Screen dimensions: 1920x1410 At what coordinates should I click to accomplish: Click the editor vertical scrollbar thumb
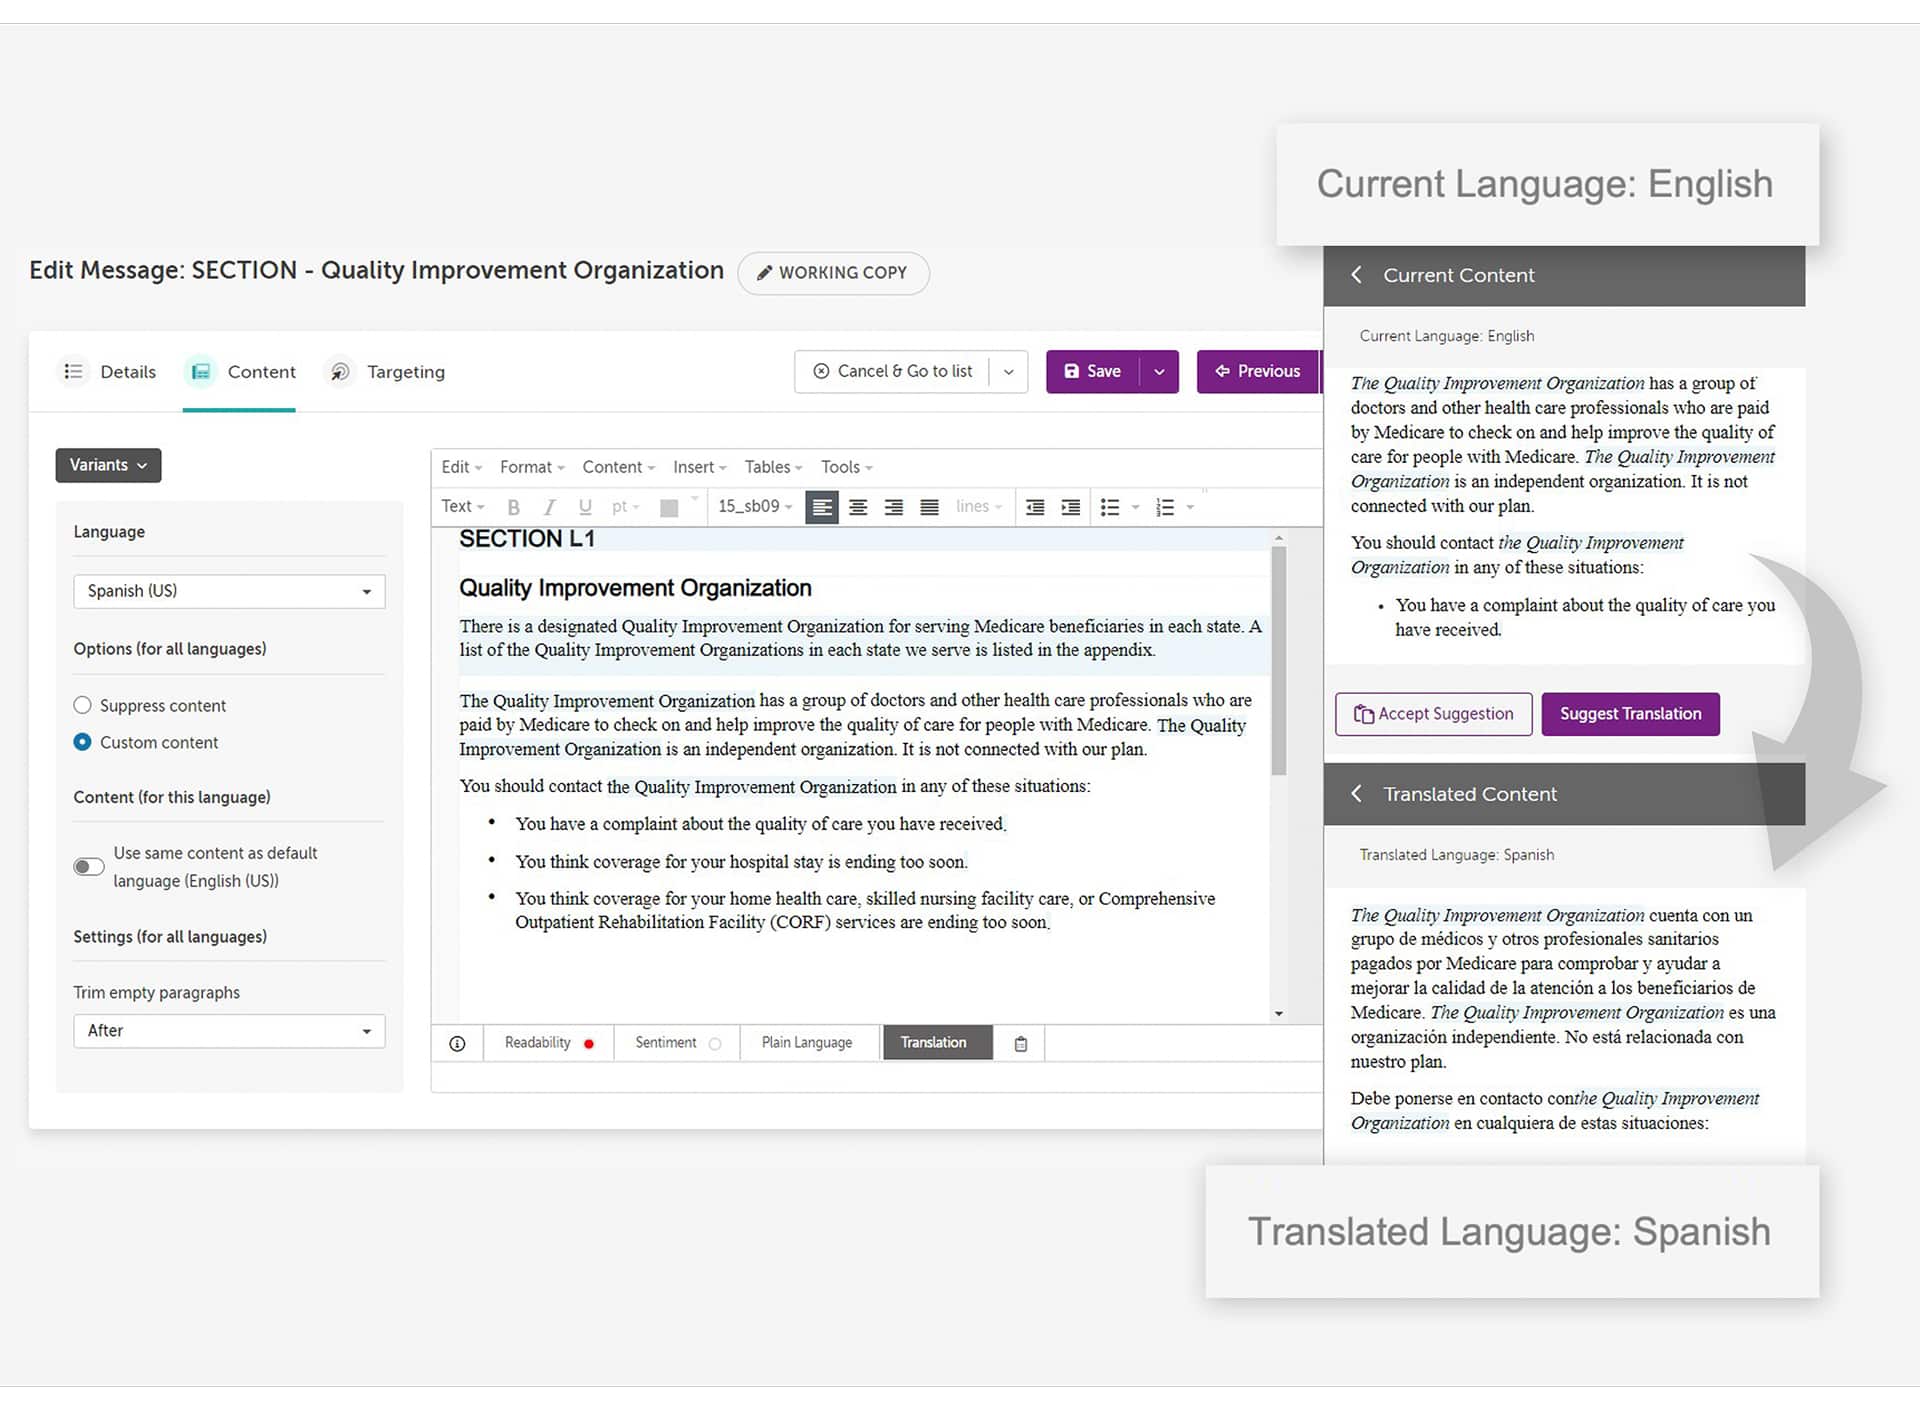(x=1279, y=660)
